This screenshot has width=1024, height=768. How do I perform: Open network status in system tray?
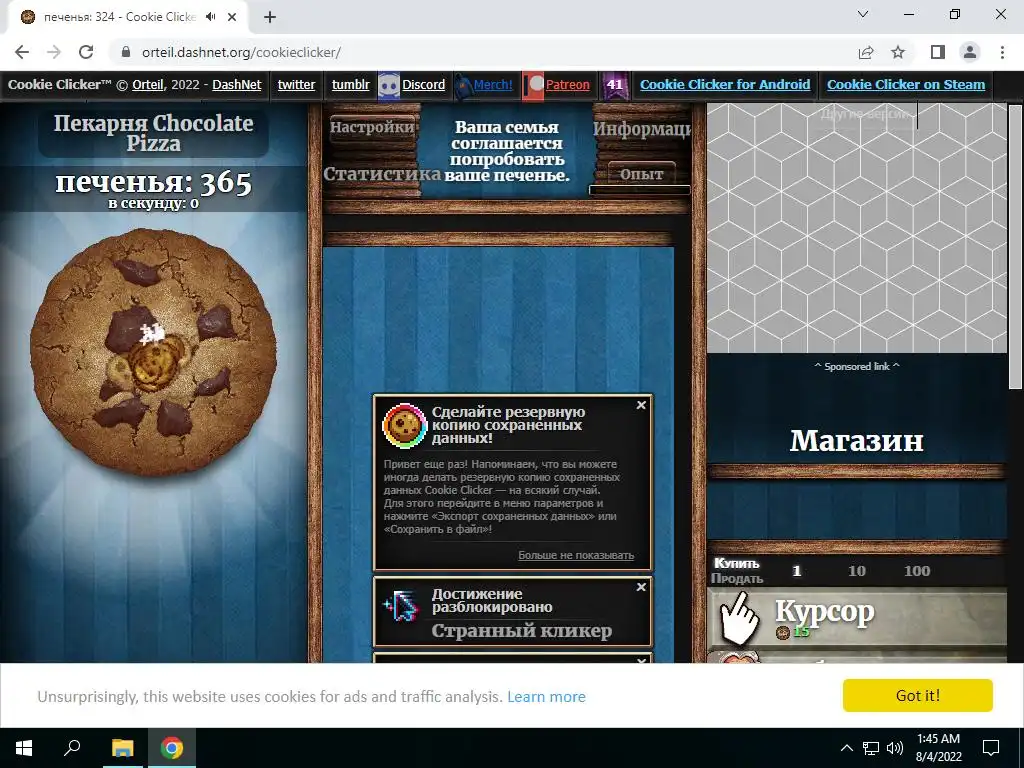pos(871,748)
